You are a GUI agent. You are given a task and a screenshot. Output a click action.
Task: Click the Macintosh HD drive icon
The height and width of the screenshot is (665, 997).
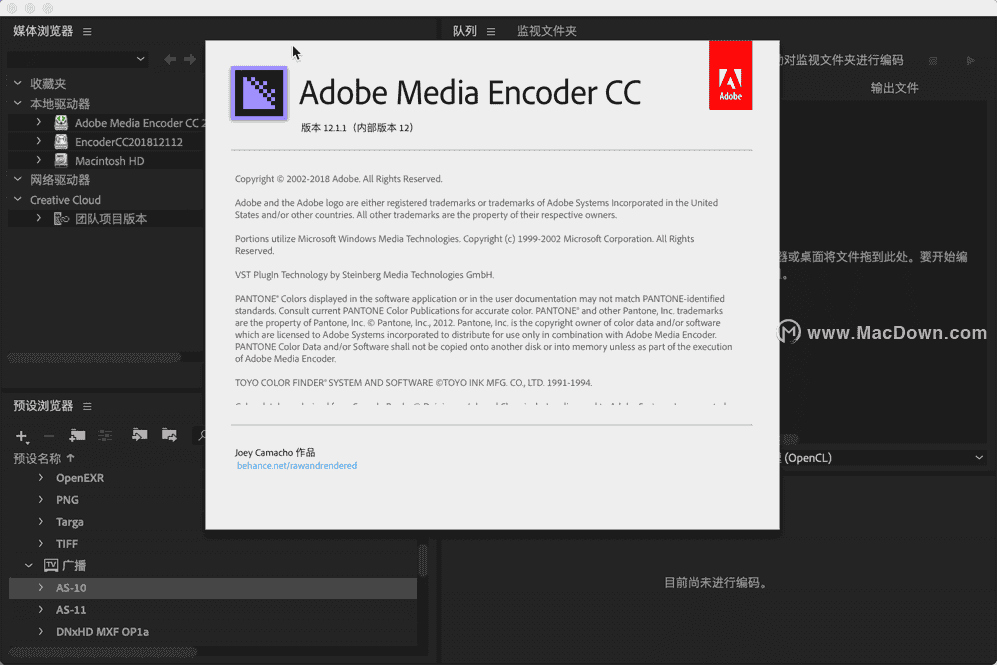point(61,161)
